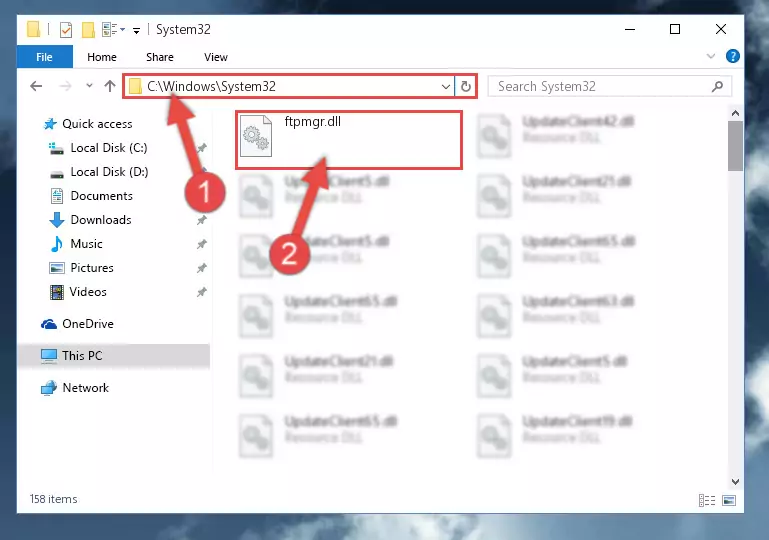This screenshot has width=769, height=540.
Task: Open Documents in navigation pane
Action: 102,196
